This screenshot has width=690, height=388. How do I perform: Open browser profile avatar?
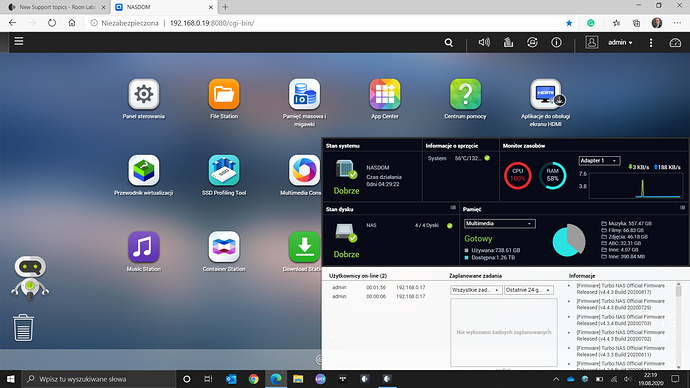pos(657,23)
